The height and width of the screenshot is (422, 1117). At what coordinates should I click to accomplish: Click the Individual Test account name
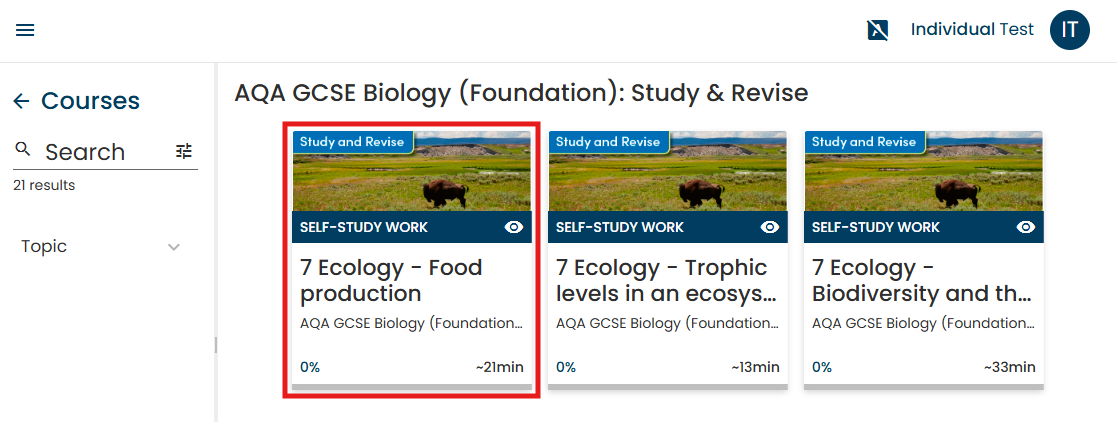[x=972, y=30]
